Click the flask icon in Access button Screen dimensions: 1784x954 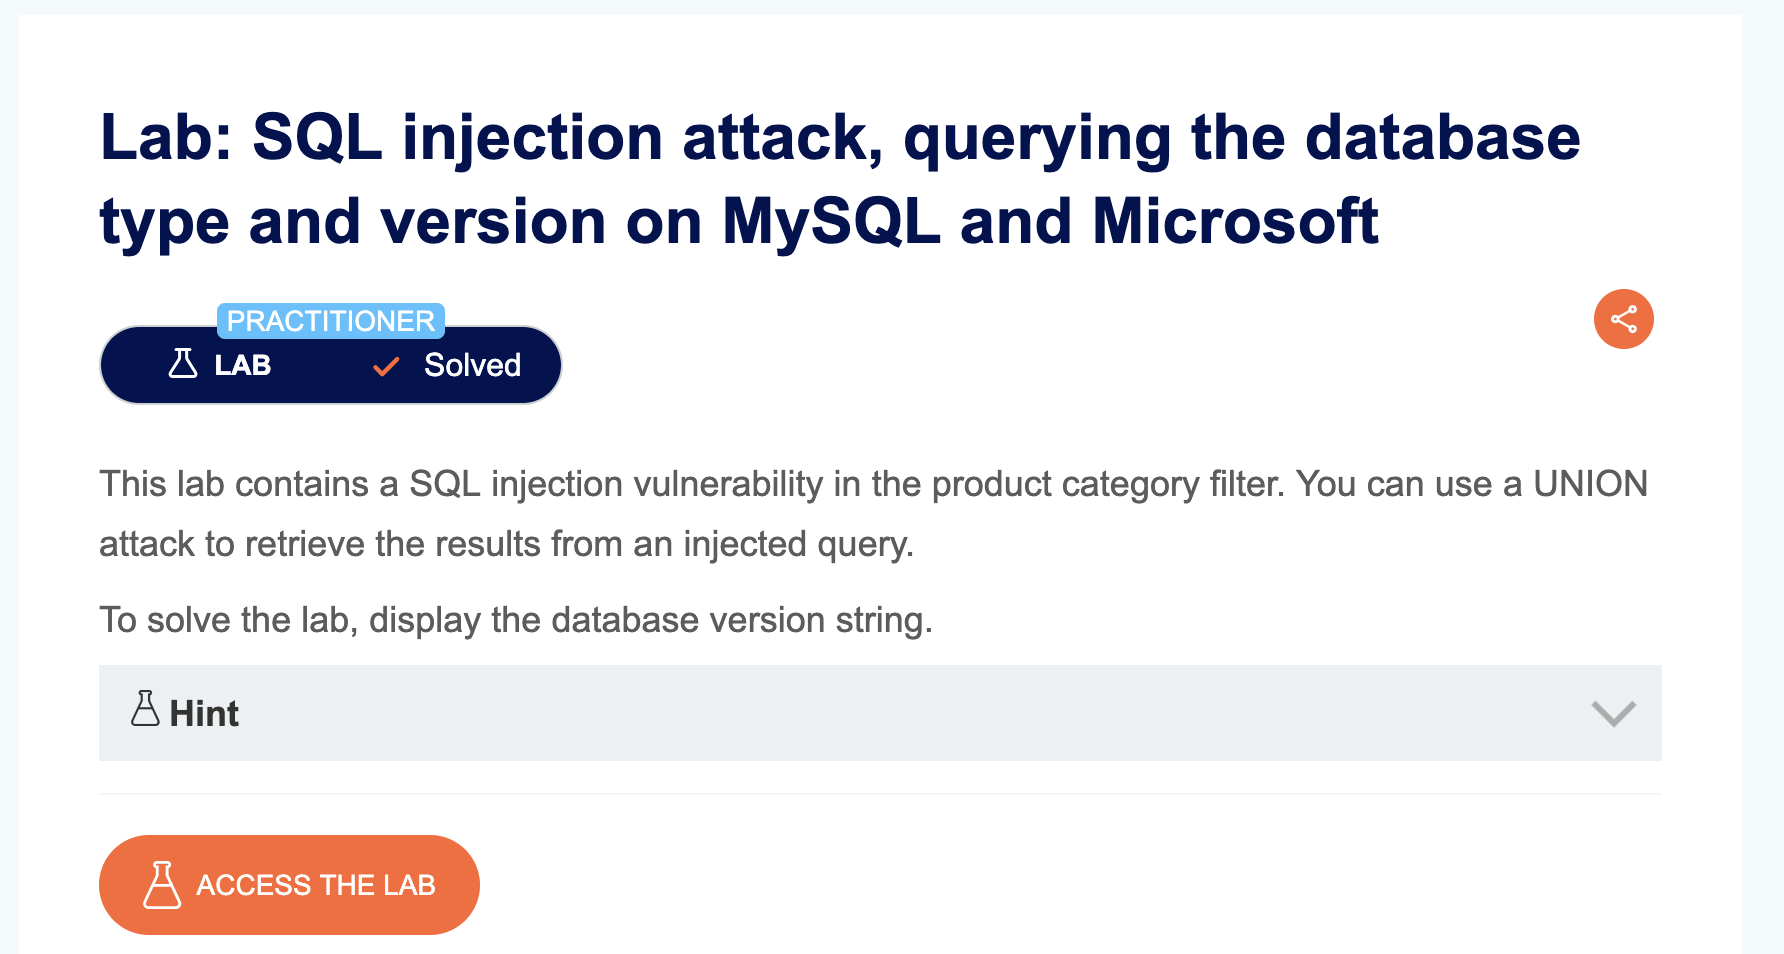coord(162,885)
